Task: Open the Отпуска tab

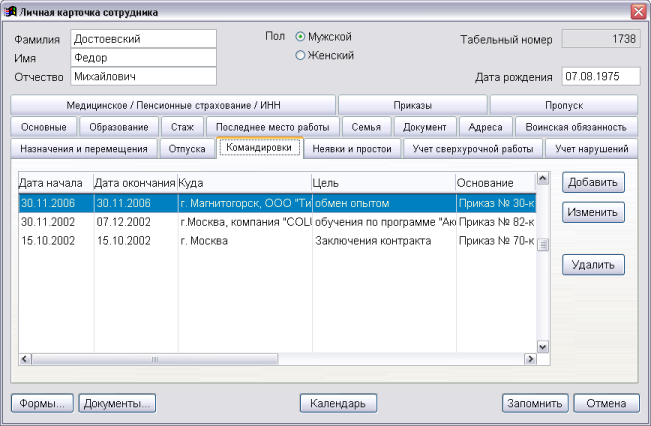Action: [x=186, y=149]
